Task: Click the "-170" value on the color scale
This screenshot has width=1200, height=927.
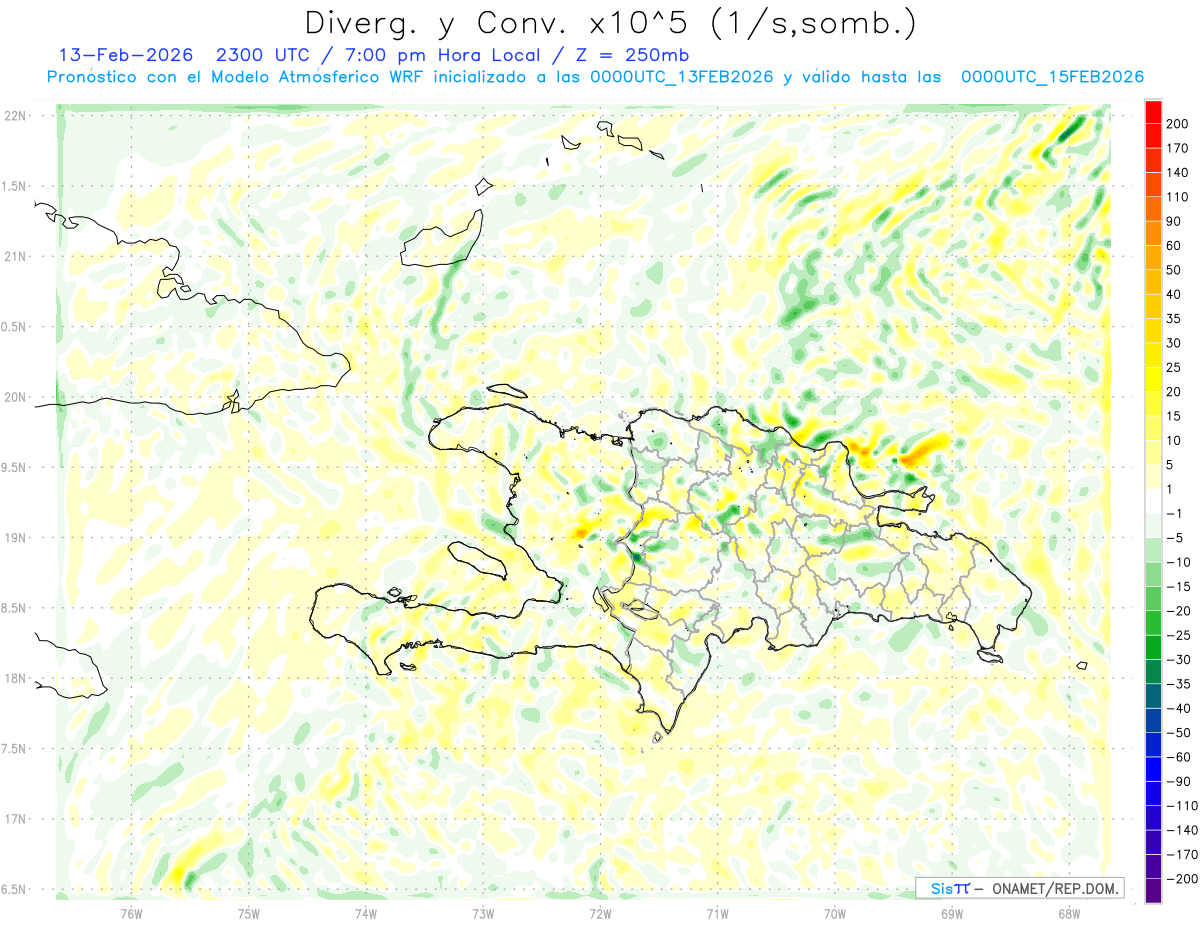Action: pyautogui.click(x=1181, y=854)
